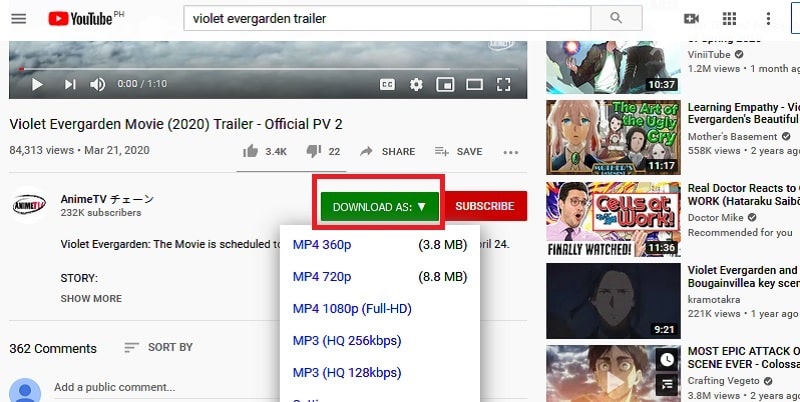Viewport: 800px width, 402px height.
Task: Click the Add a public comment field
Action: [x=290, y=388]
